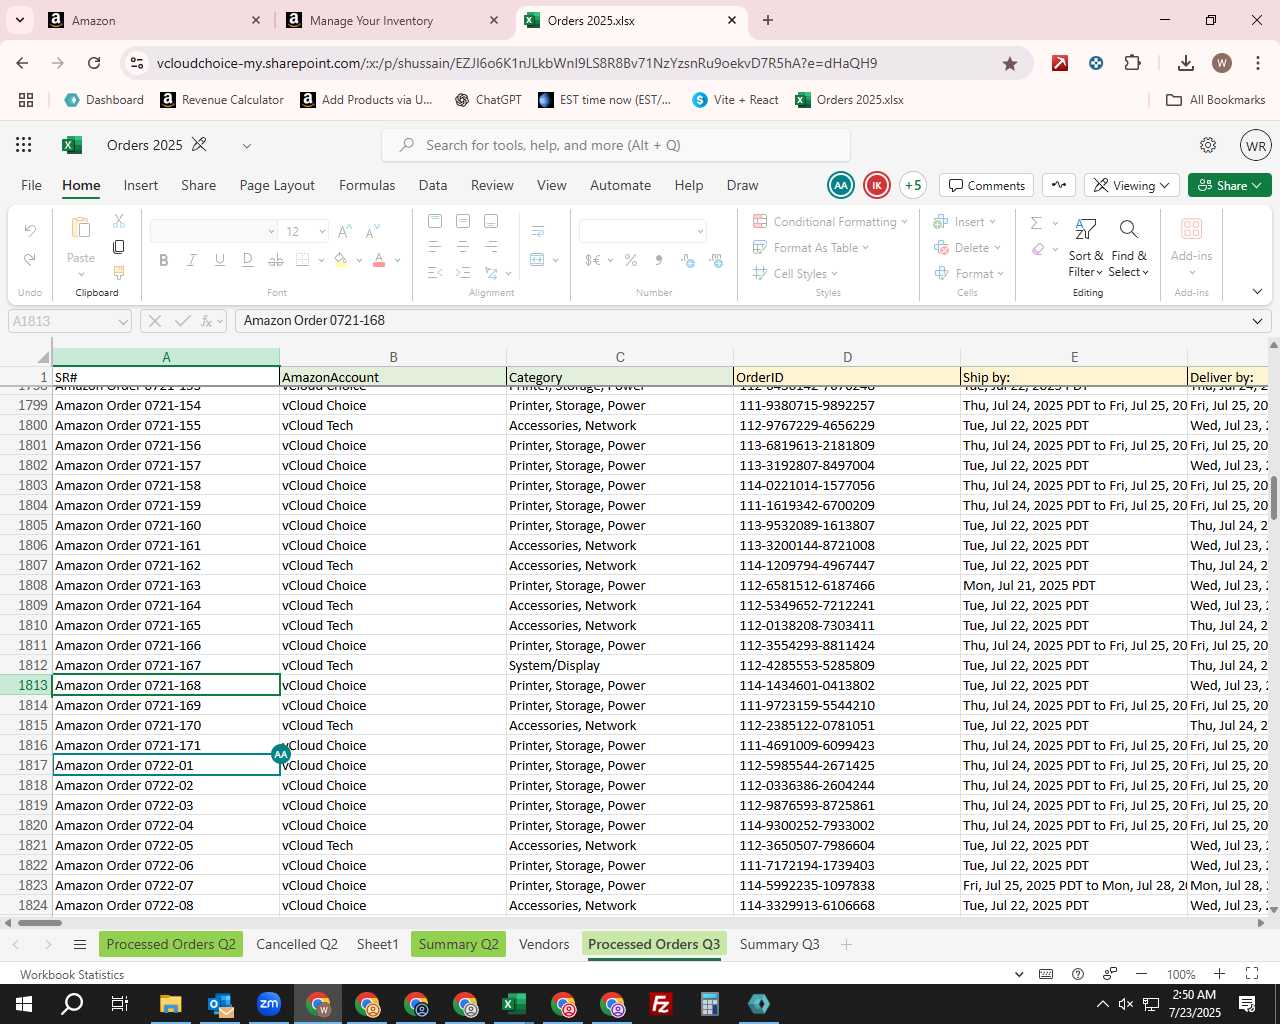Click the AutoSum sigma icon
1280x1024 pixels.
click(x=1036, y=223)
